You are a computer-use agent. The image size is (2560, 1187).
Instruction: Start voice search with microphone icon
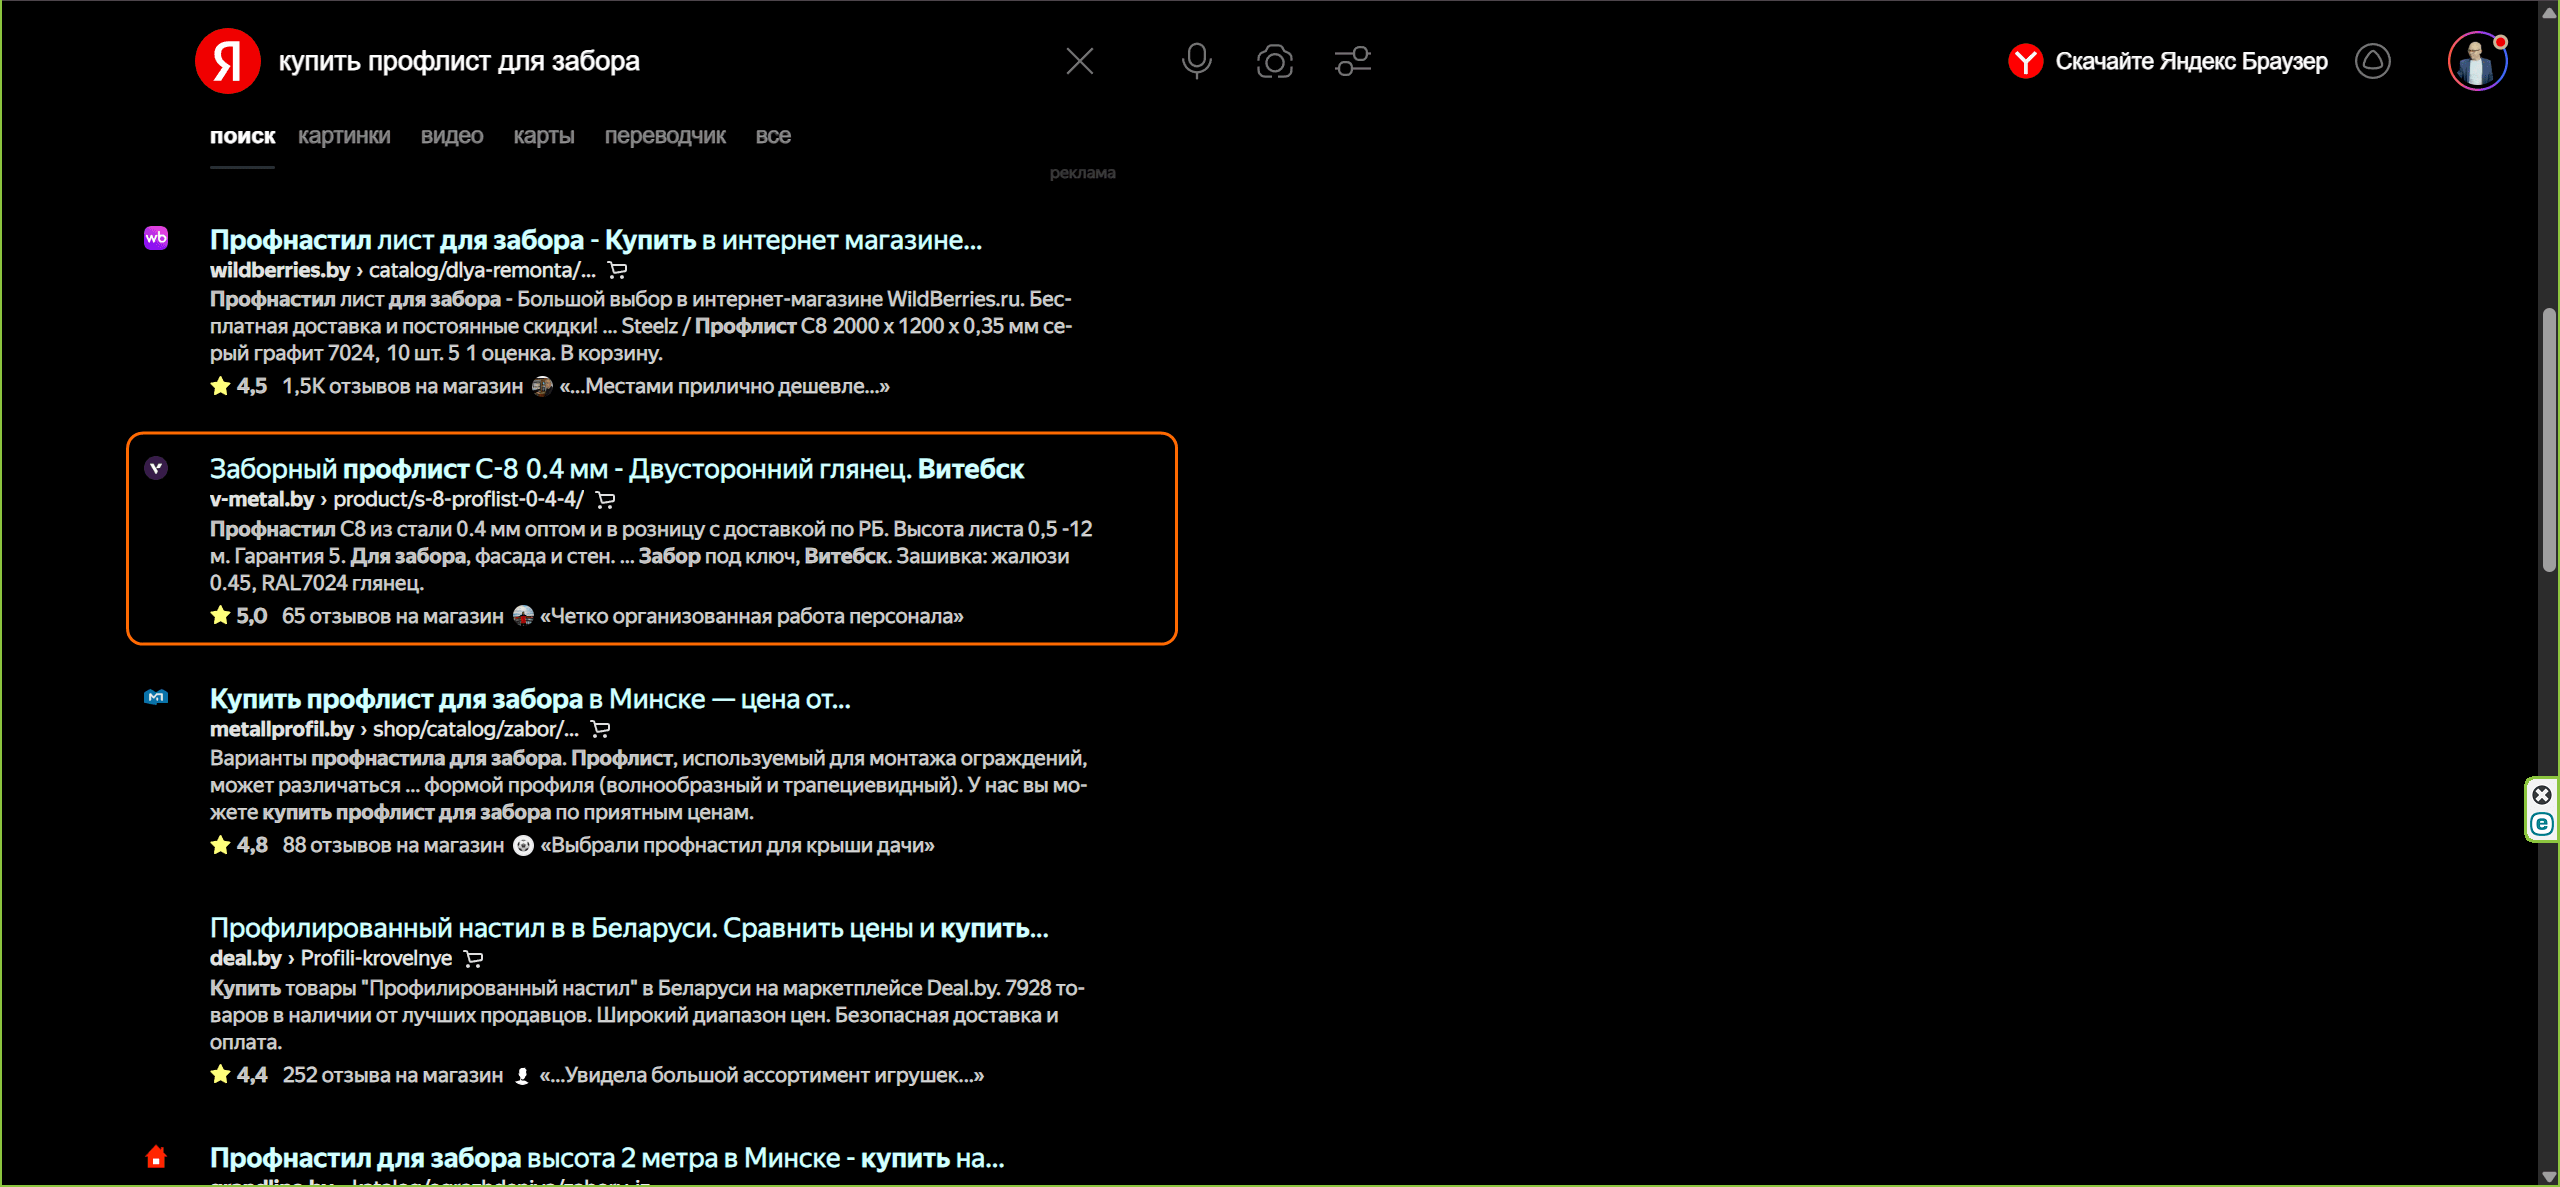tap(1196, 61)
